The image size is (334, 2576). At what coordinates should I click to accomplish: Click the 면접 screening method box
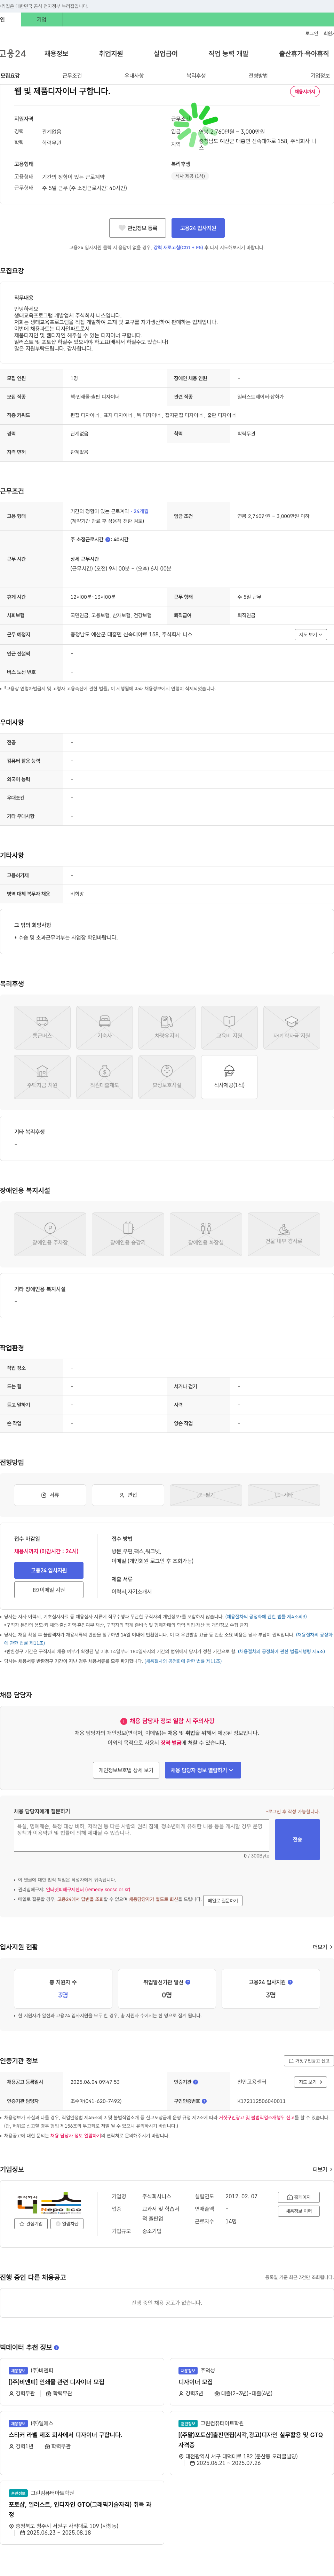[x=128, y=1495]
